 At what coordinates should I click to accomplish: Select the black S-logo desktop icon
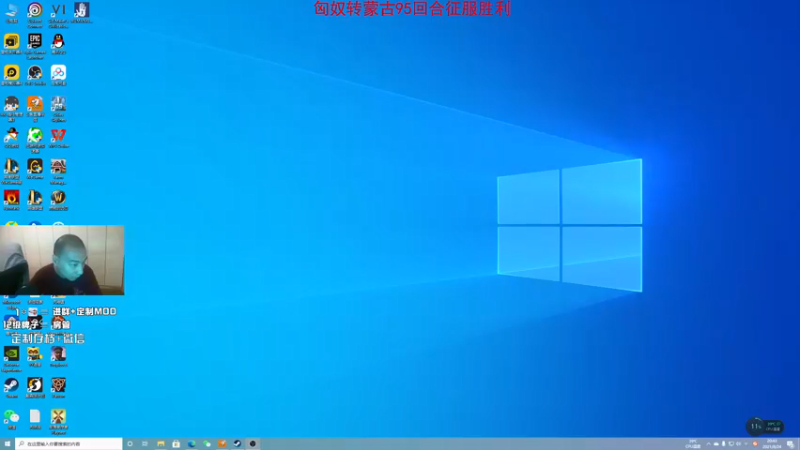coord(35,387)
